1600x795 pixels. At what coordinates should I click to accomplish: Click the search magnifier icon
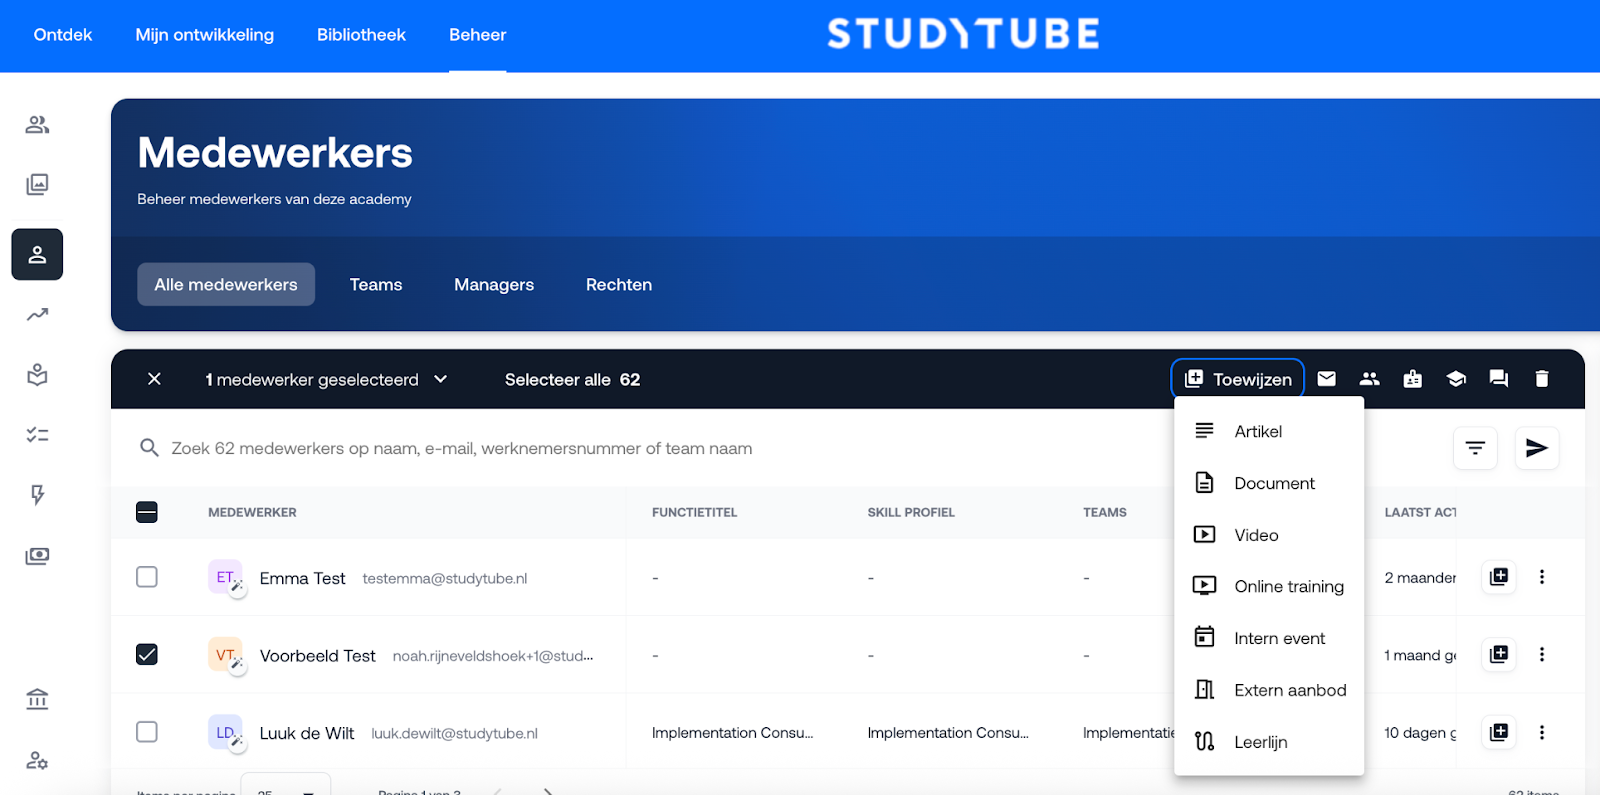(149, 448)
